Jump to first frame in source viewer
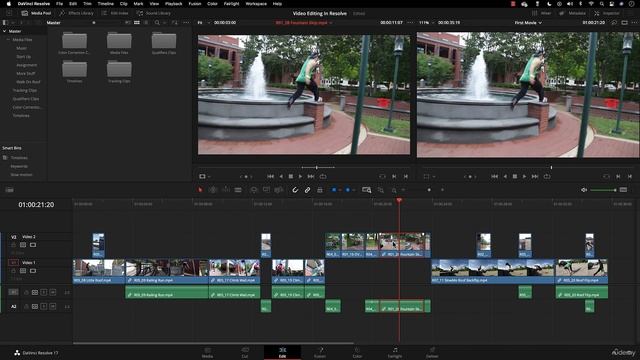 271,176
